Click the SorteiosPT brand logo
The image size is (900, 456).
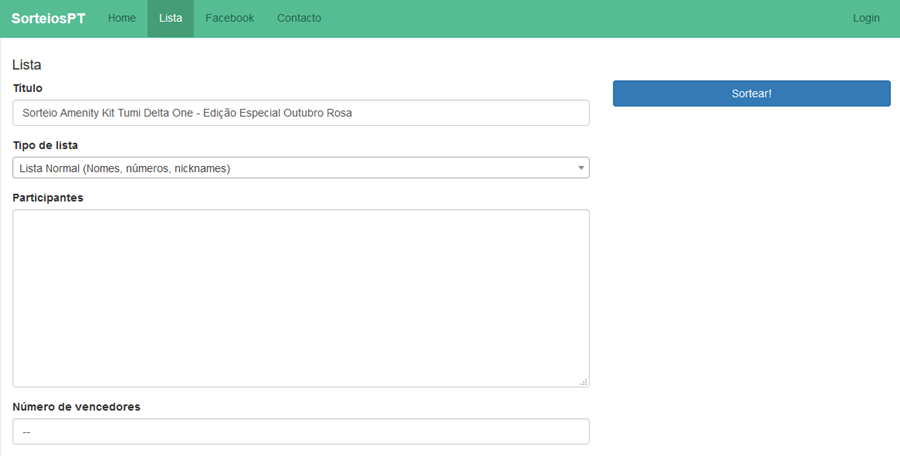tap(48, 18)
